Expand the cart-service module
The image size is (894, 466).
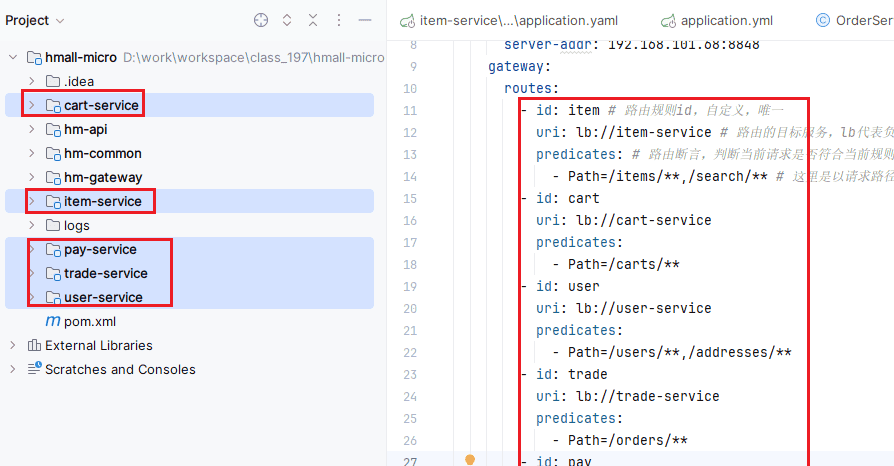[x=31, y=106]
